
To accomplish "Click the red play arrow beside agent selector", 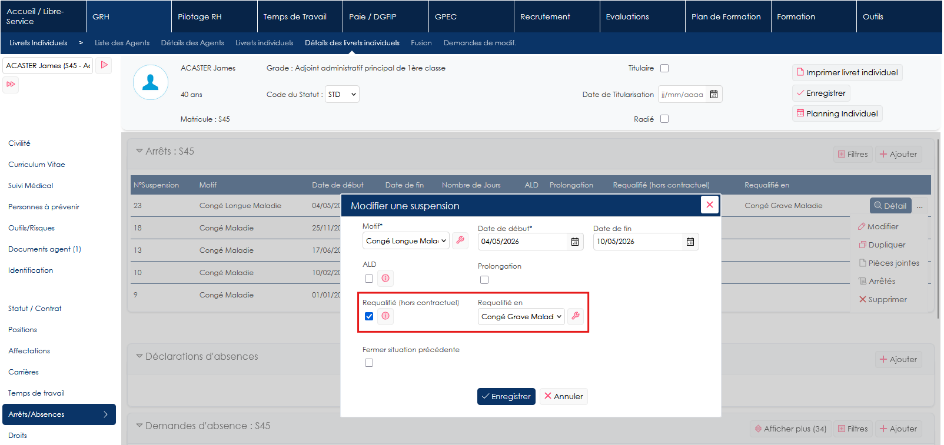I will click(x=104, y=65).
